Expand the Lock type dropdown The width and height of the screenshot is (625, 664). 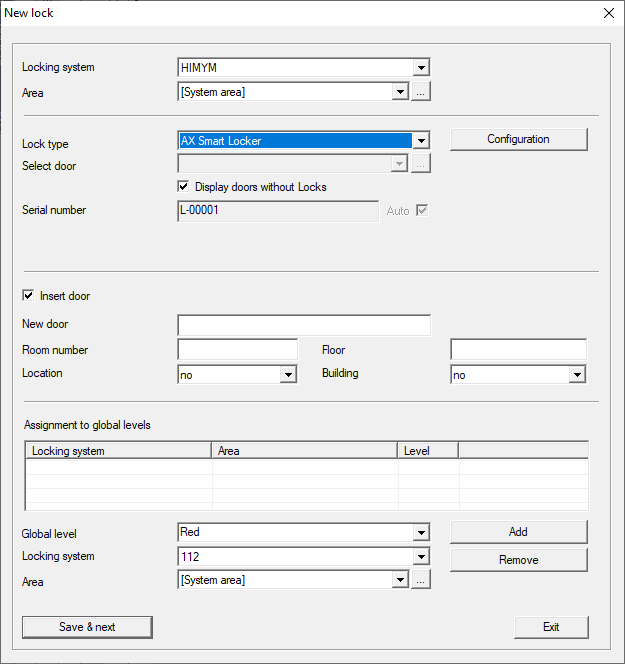click(x=421, y=141)
